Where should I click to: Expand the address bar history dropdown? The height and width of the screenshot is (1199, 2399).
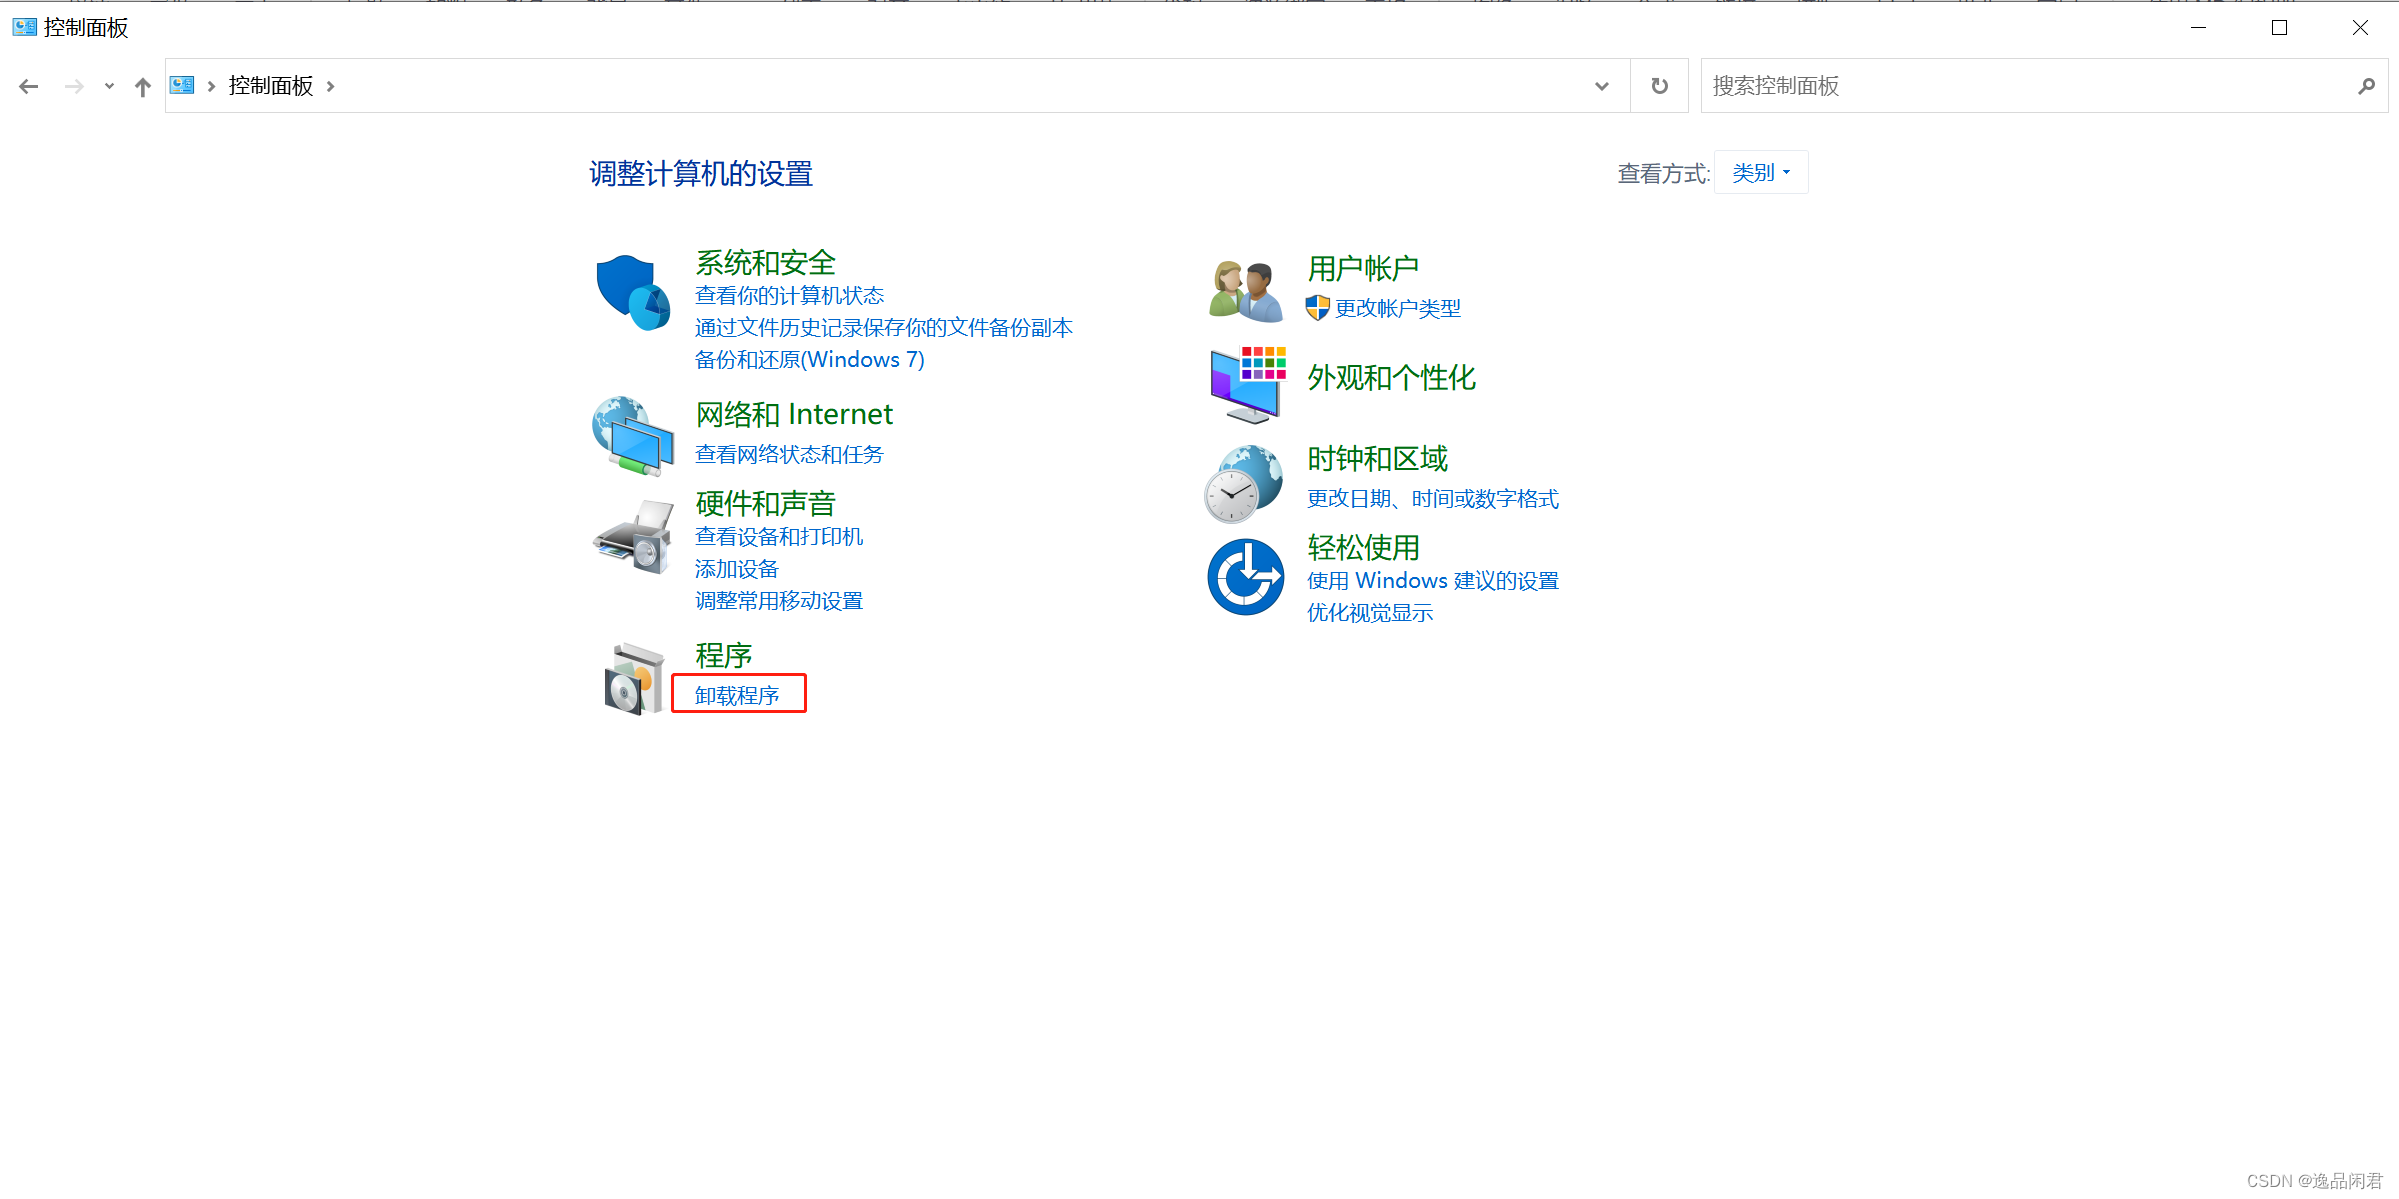click(x=1601, y=86)
